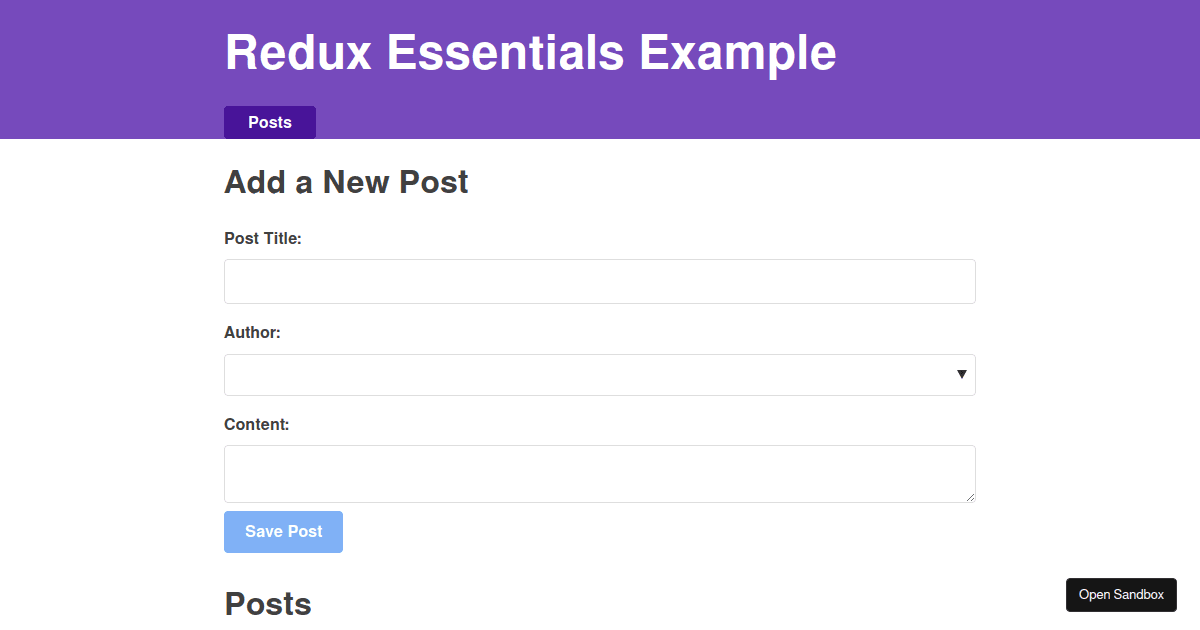The image size is (1200, 630).
Task: Click the textarea resize handle
Action: click(971, 496)
